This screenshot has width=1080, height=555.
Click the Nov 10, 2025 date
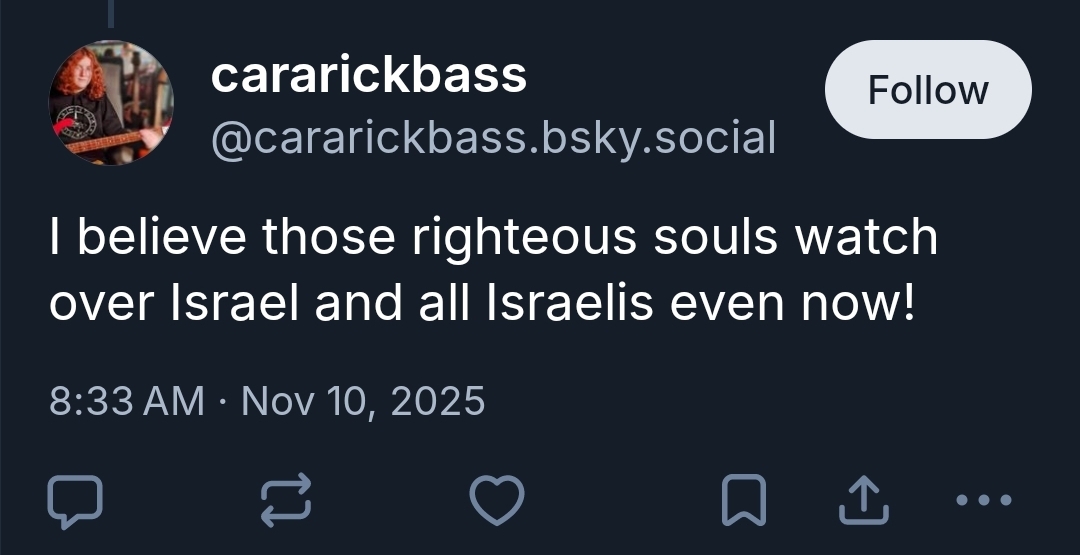point(363,401)
